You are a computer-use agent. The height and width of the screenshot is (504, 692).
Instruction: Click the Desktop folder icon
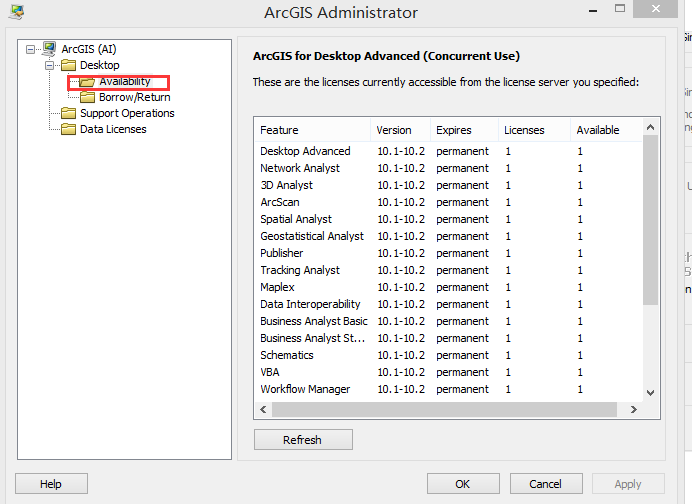[x=68, y=65]
